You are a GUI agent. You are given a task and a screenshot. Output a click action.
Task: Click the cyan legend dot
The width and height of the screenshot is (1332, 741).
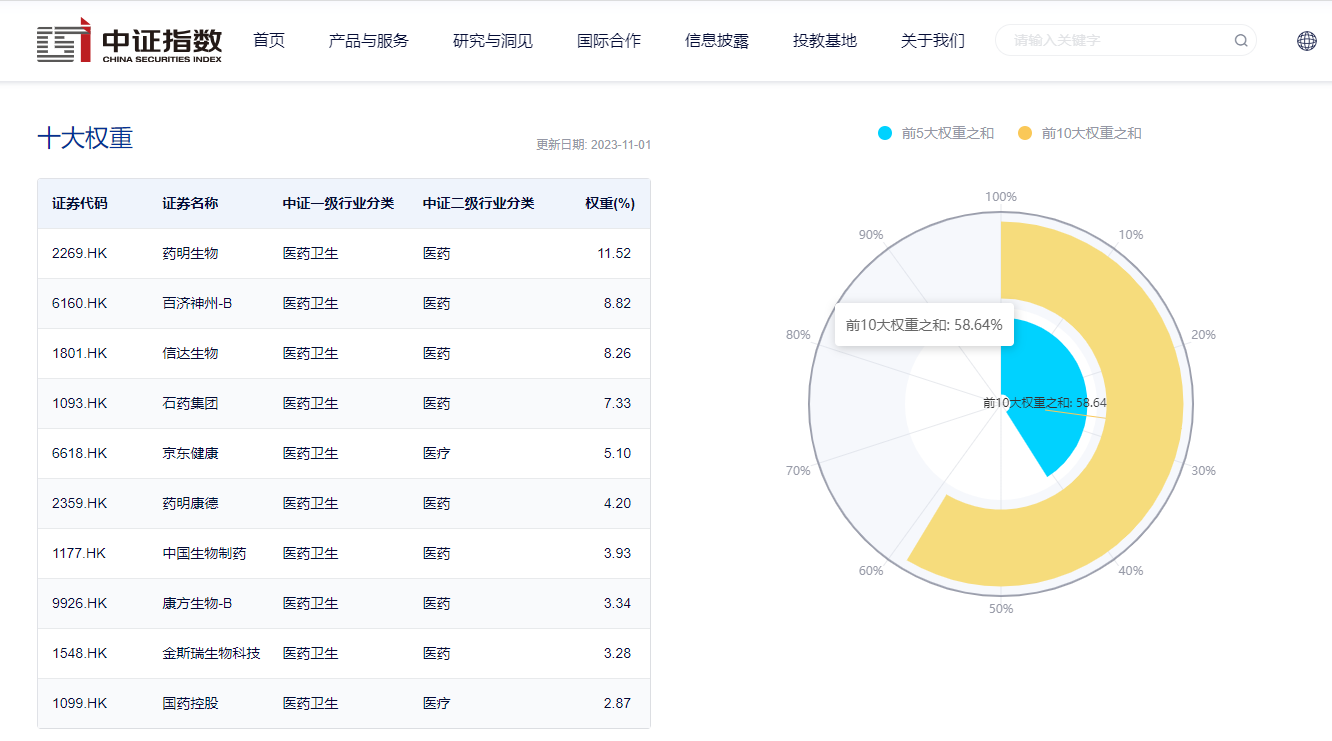(885, 133)
